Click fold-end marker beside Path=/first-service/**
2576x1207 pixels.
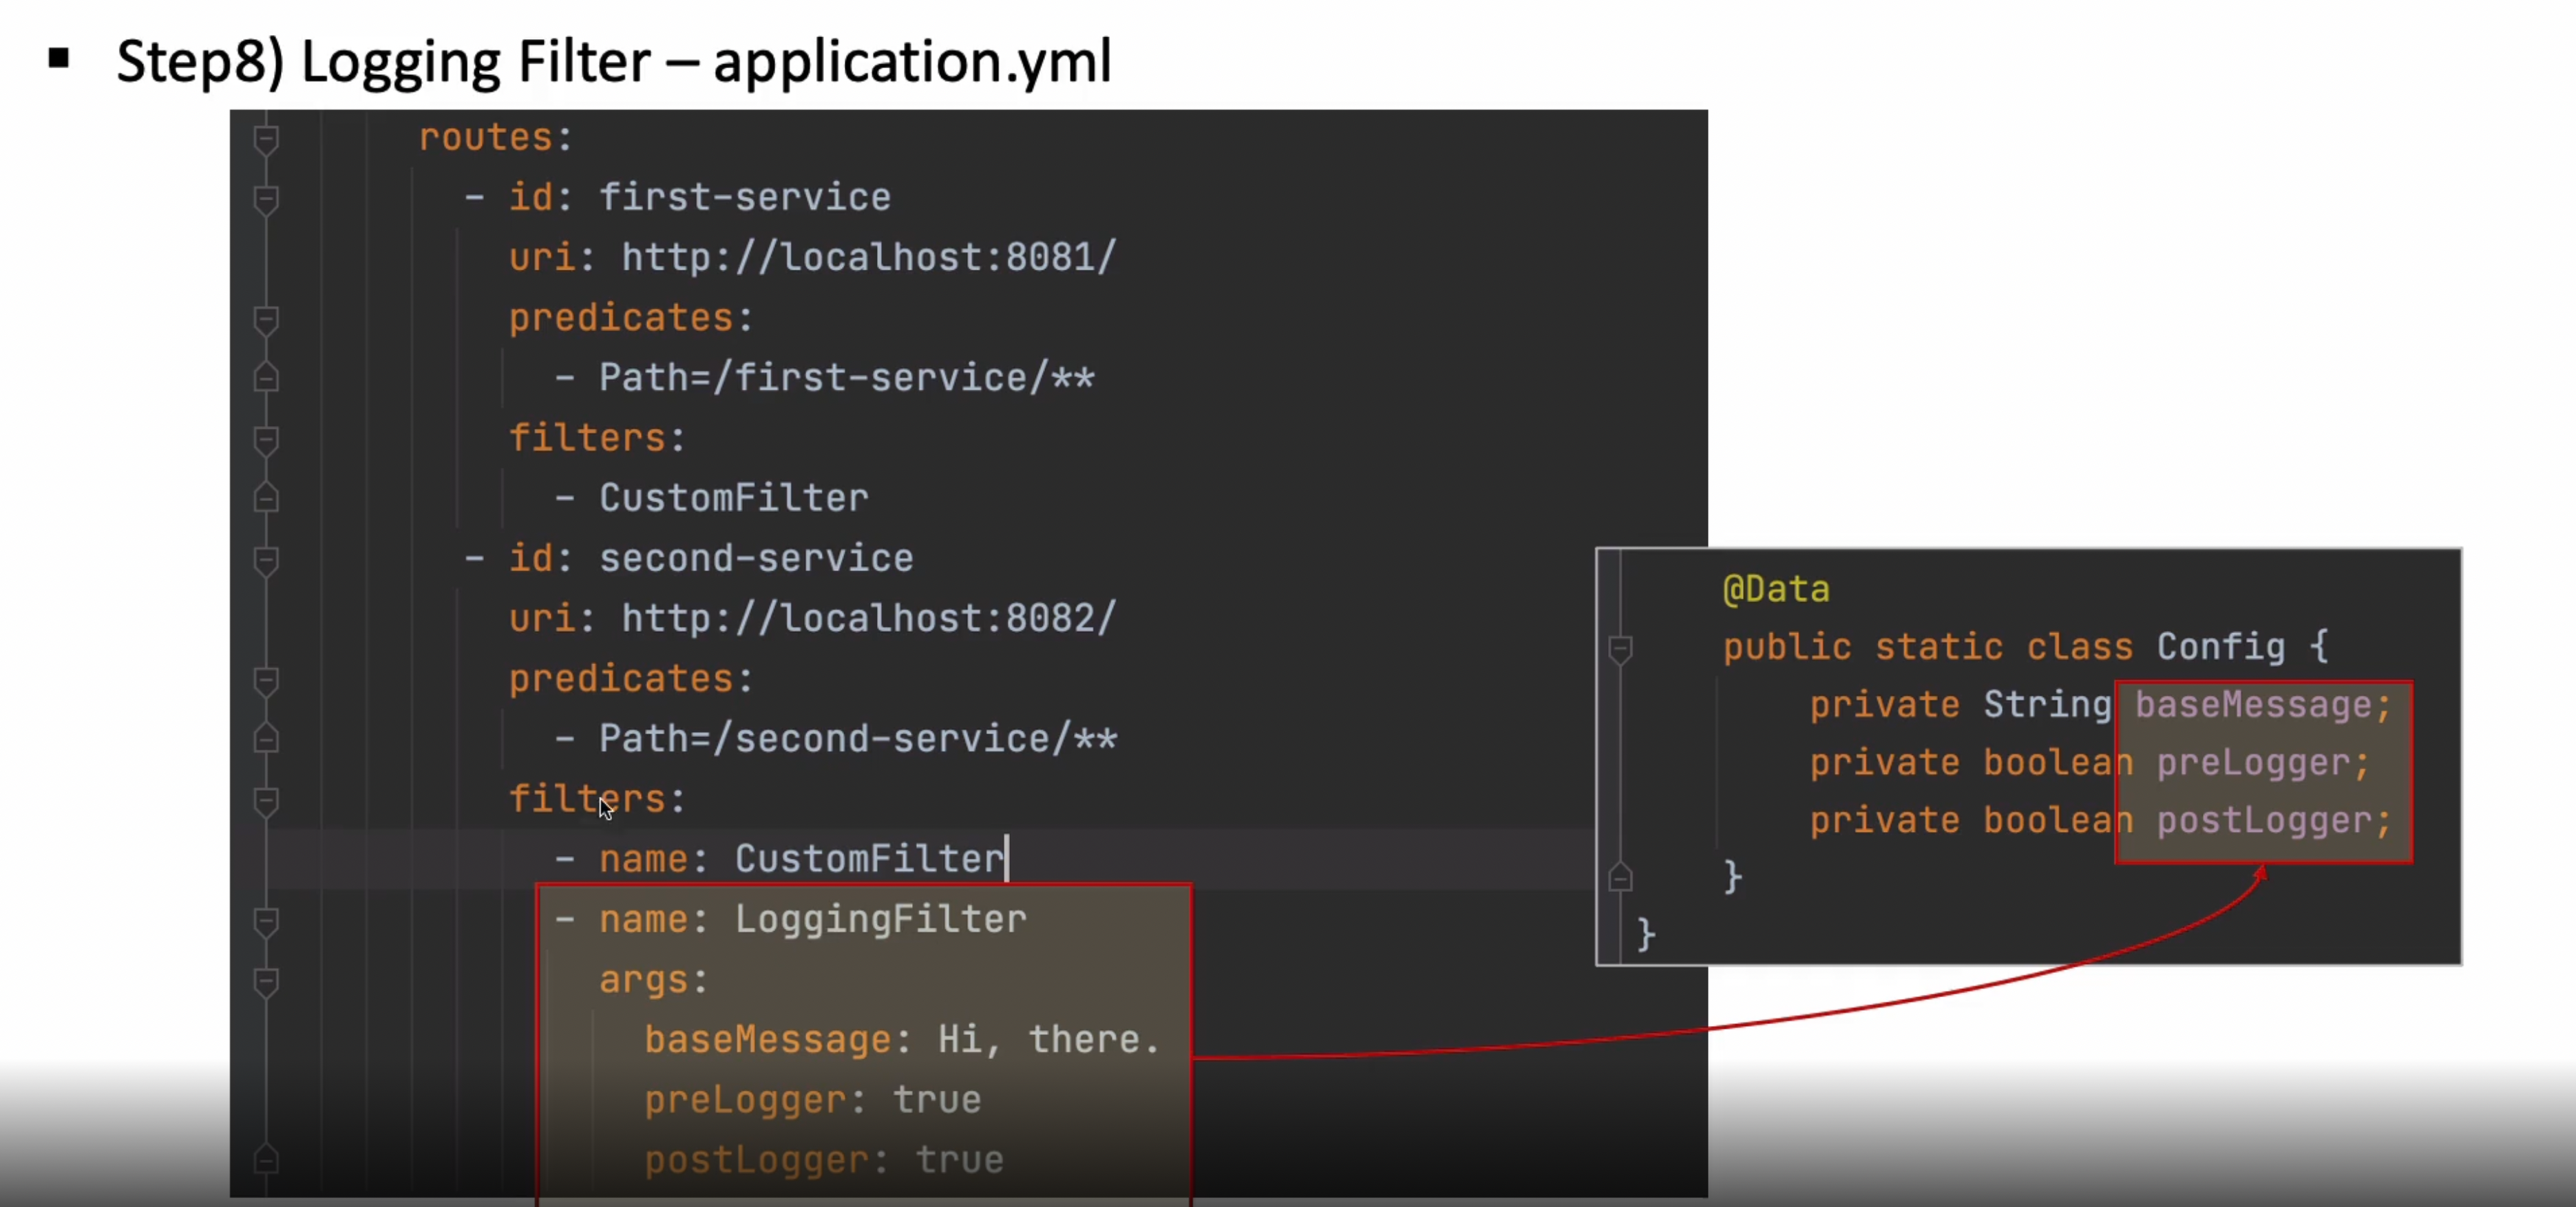pyautogui.click(x=265, y=377)
